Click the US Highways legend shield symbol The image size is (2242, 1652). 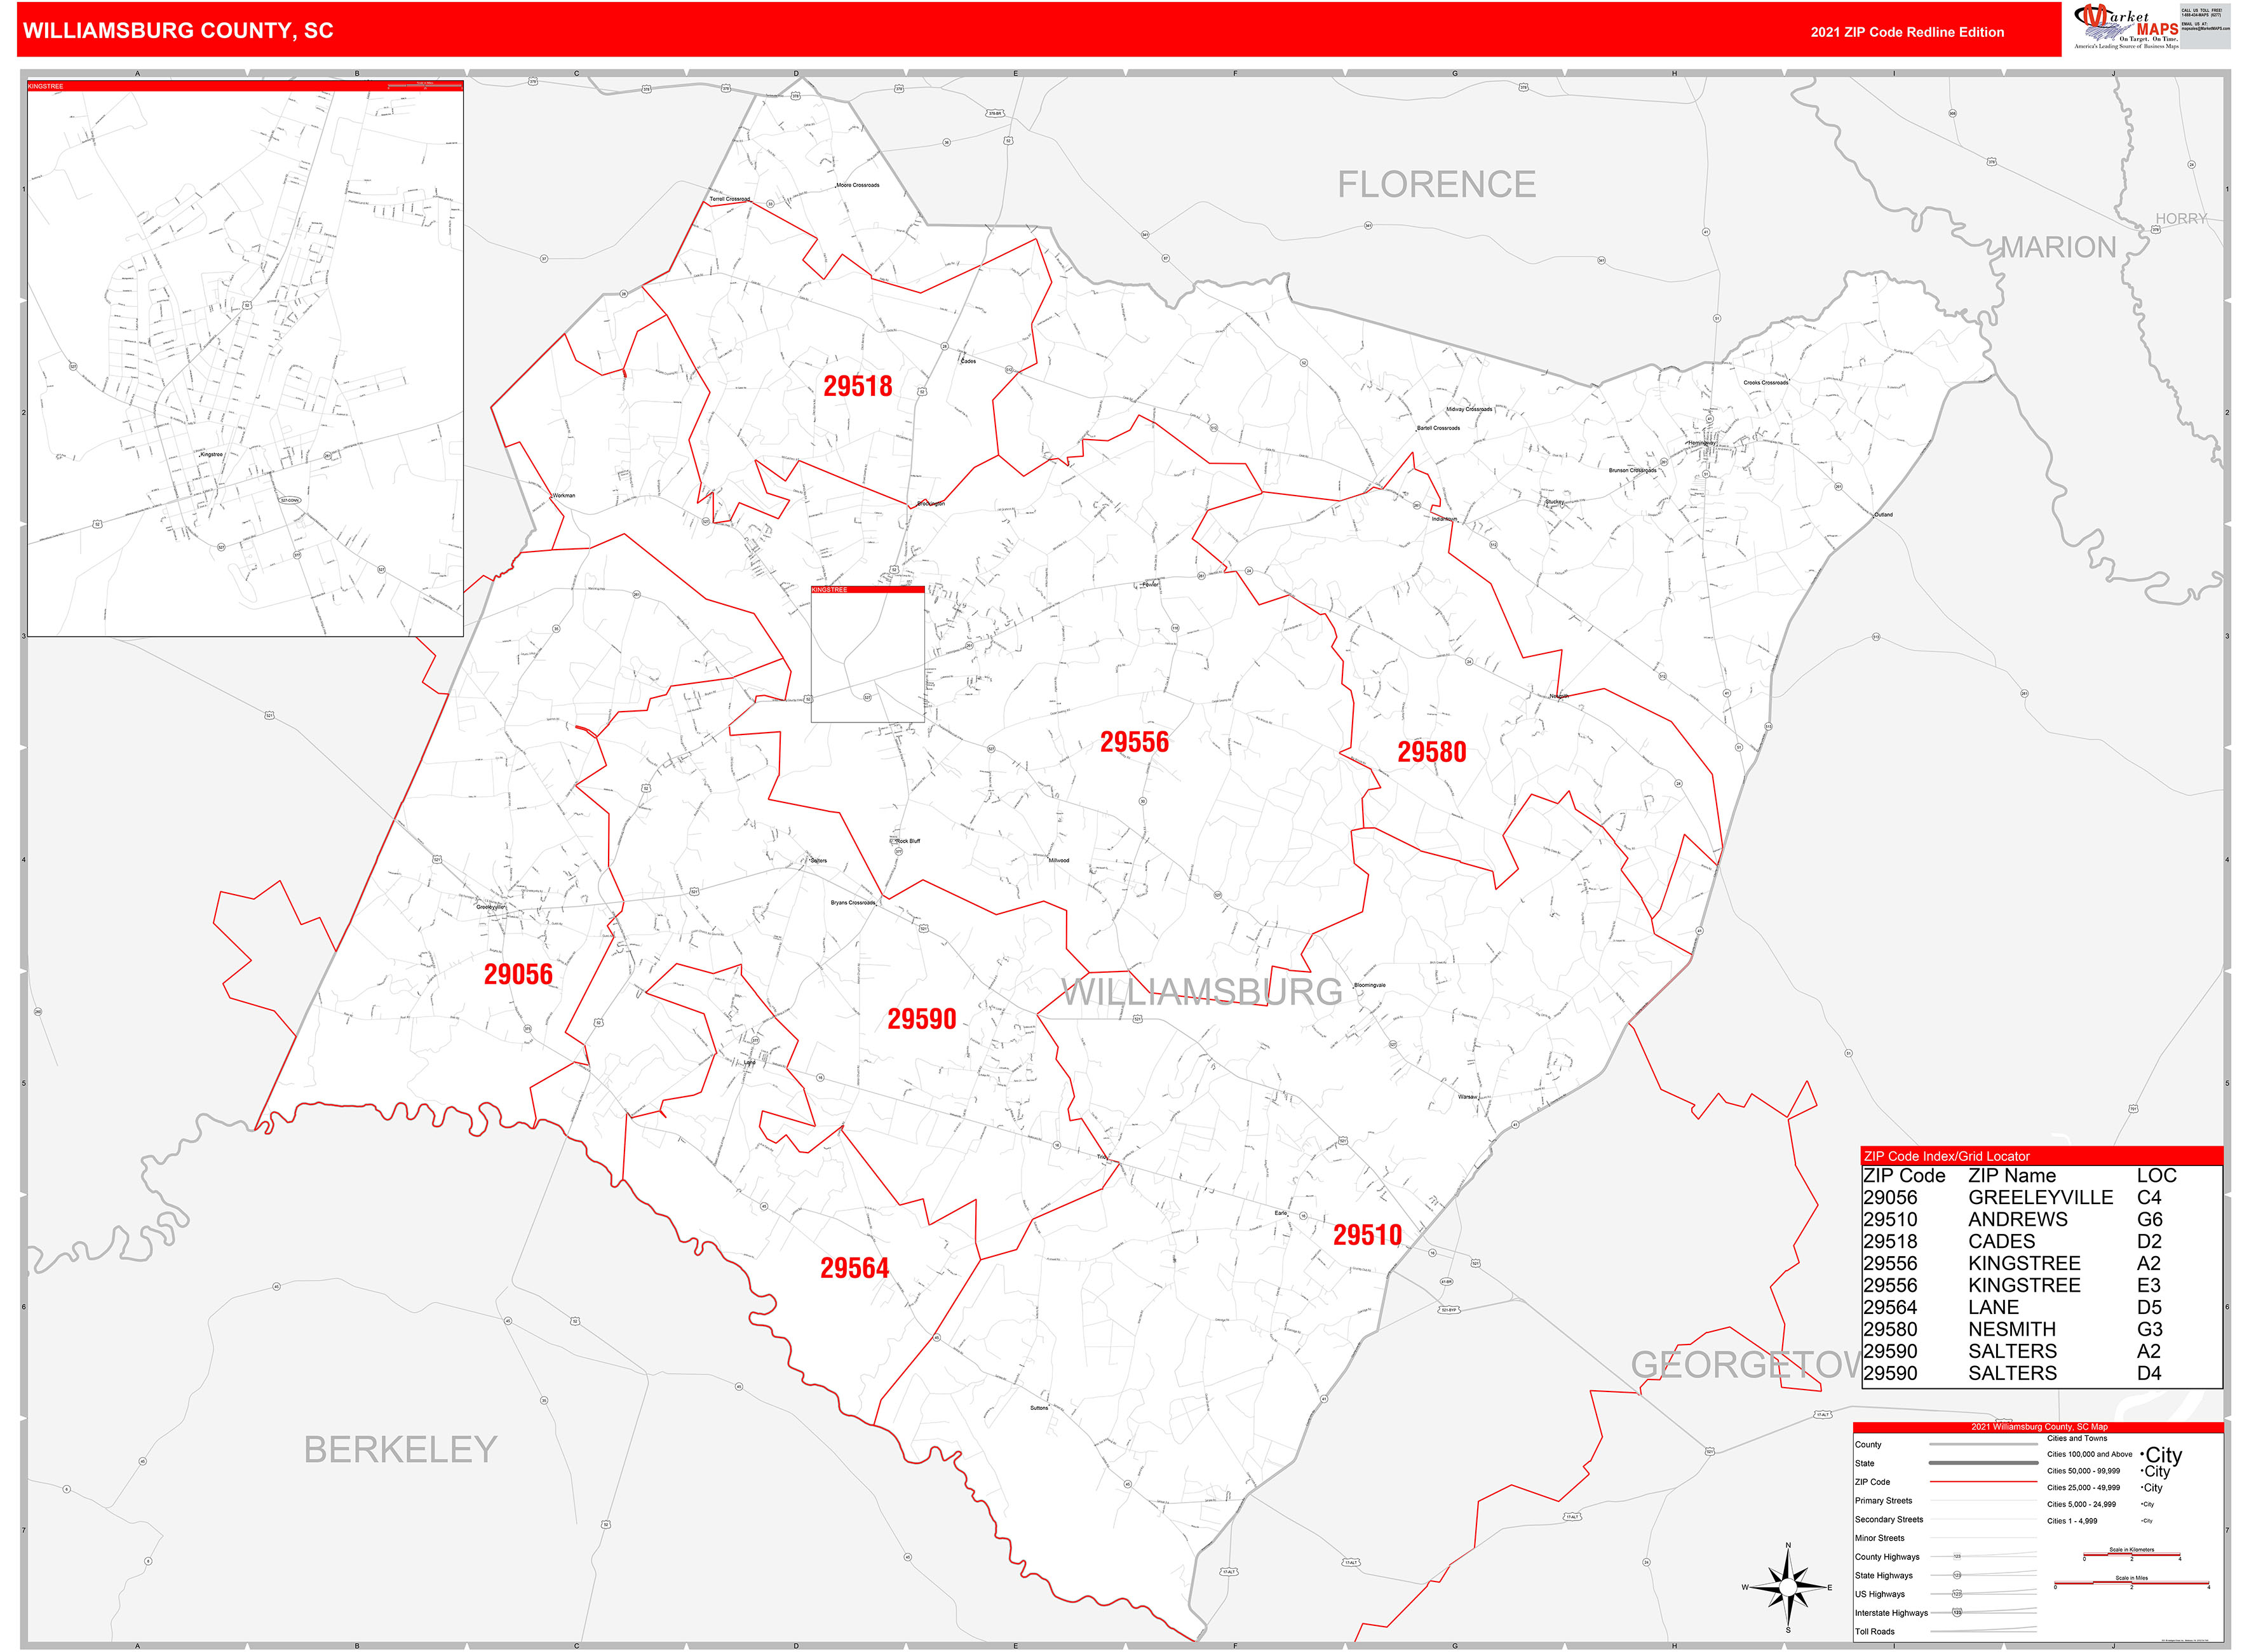(x=1957, y=1593)
